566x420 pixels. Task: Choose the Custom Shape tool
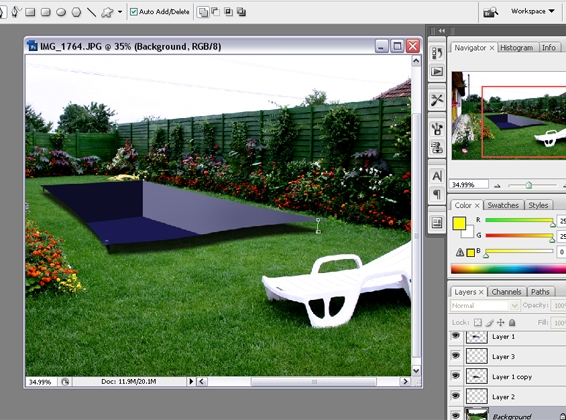point(107,13)
